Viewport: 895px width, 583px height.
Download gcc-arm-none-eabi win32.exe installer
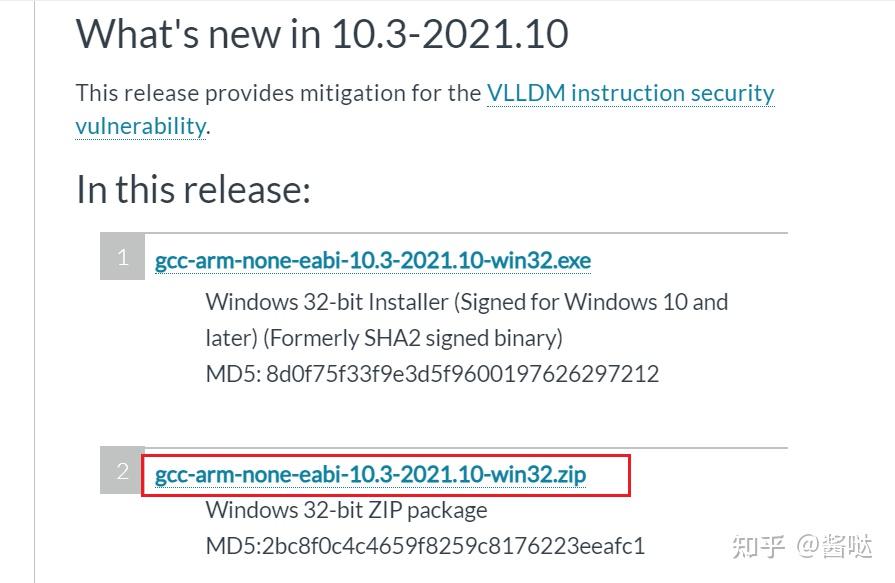click(372, 261)
